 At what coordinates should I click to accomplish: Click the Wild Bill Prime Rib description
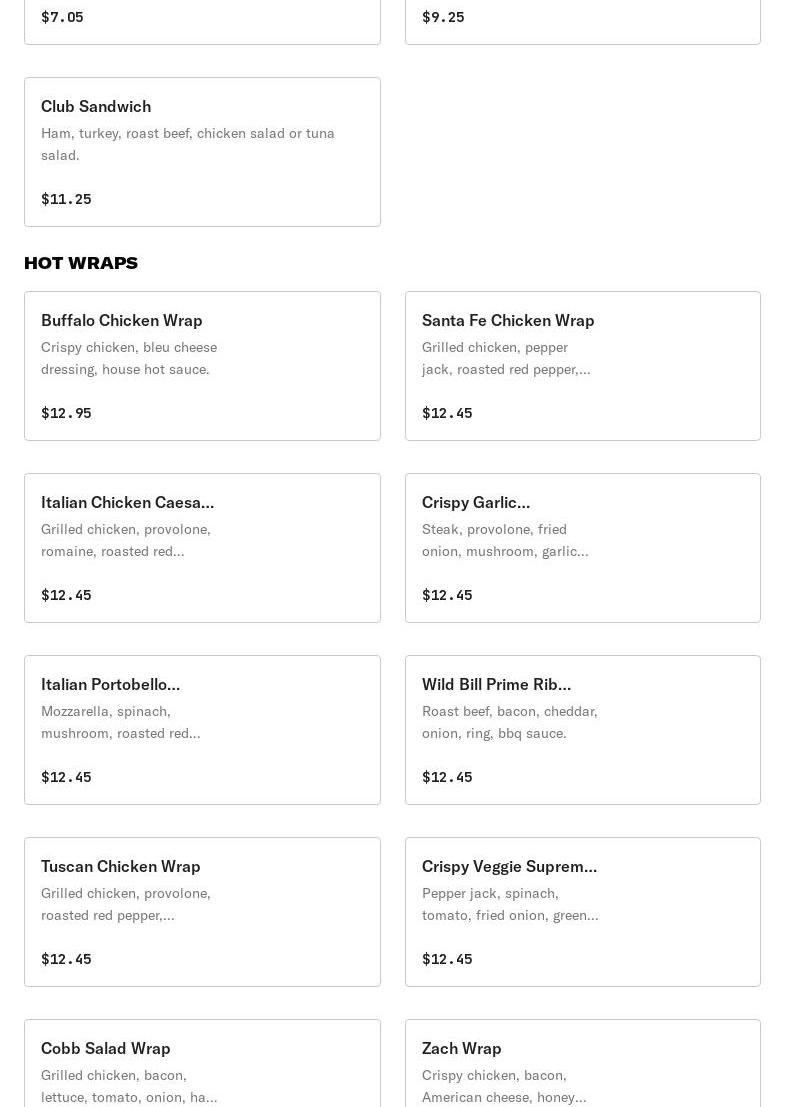point(509,722)
